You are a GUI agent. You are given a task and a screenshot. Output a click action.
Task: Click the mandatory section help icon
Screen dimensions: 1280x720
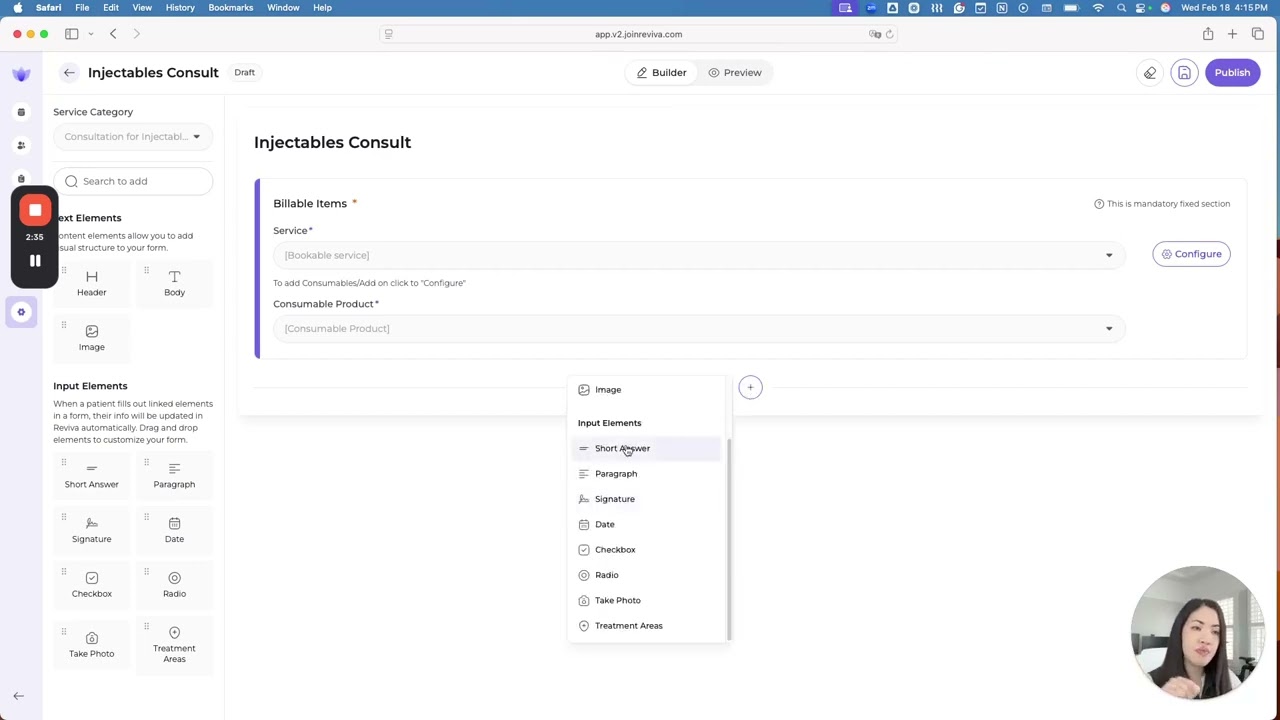(x=1099, y=203)
